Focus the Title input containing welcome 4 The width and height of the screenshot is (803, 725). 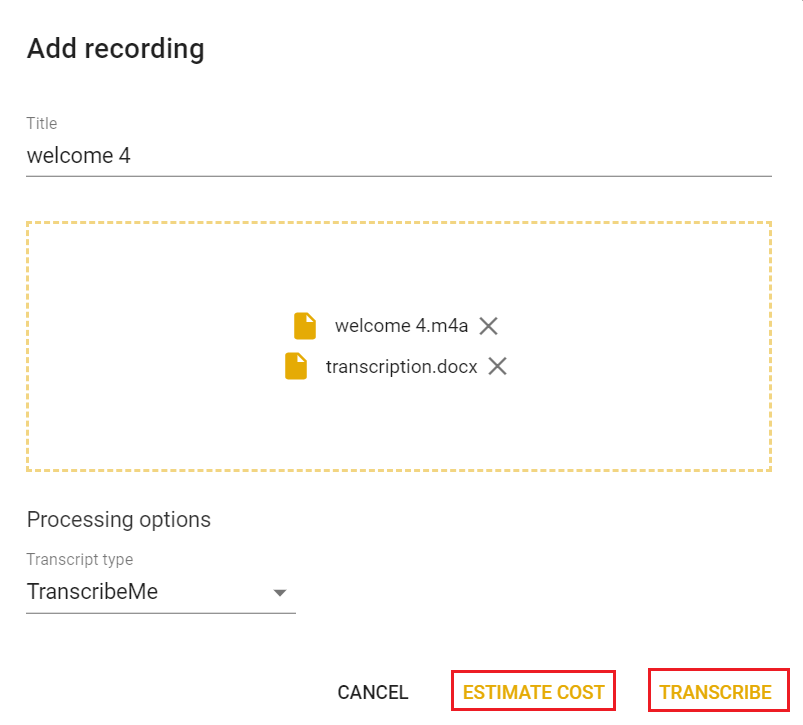coord(398,156)
